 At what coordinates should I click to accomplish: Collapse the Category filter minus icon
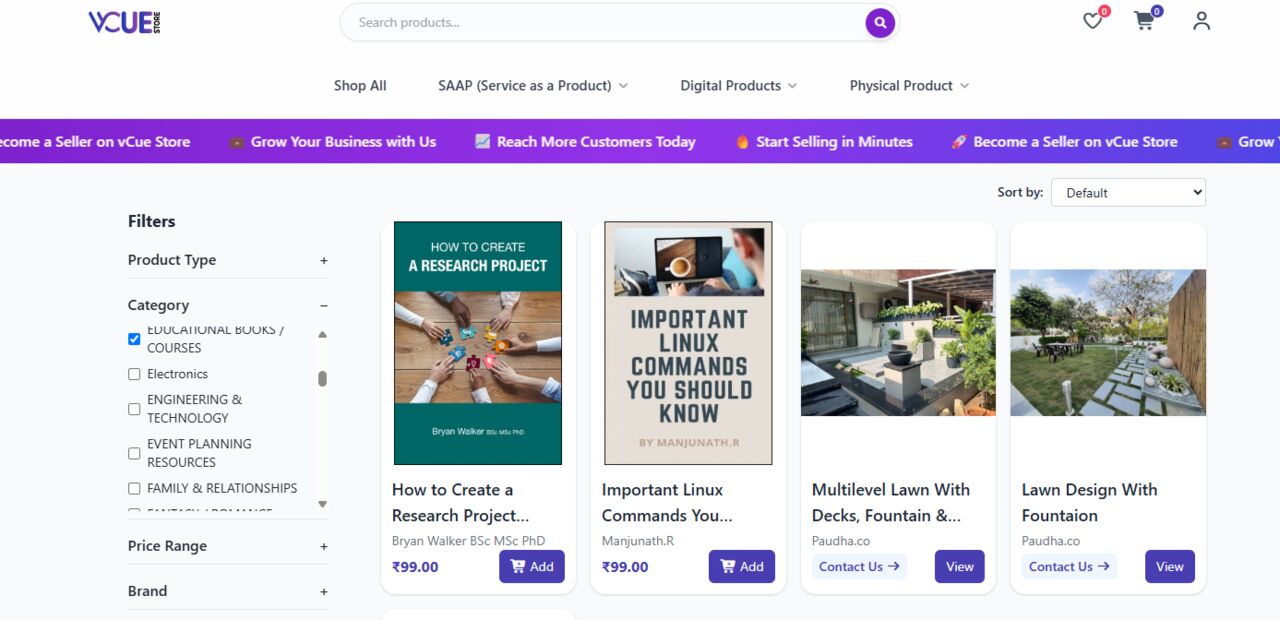point(324,306)
